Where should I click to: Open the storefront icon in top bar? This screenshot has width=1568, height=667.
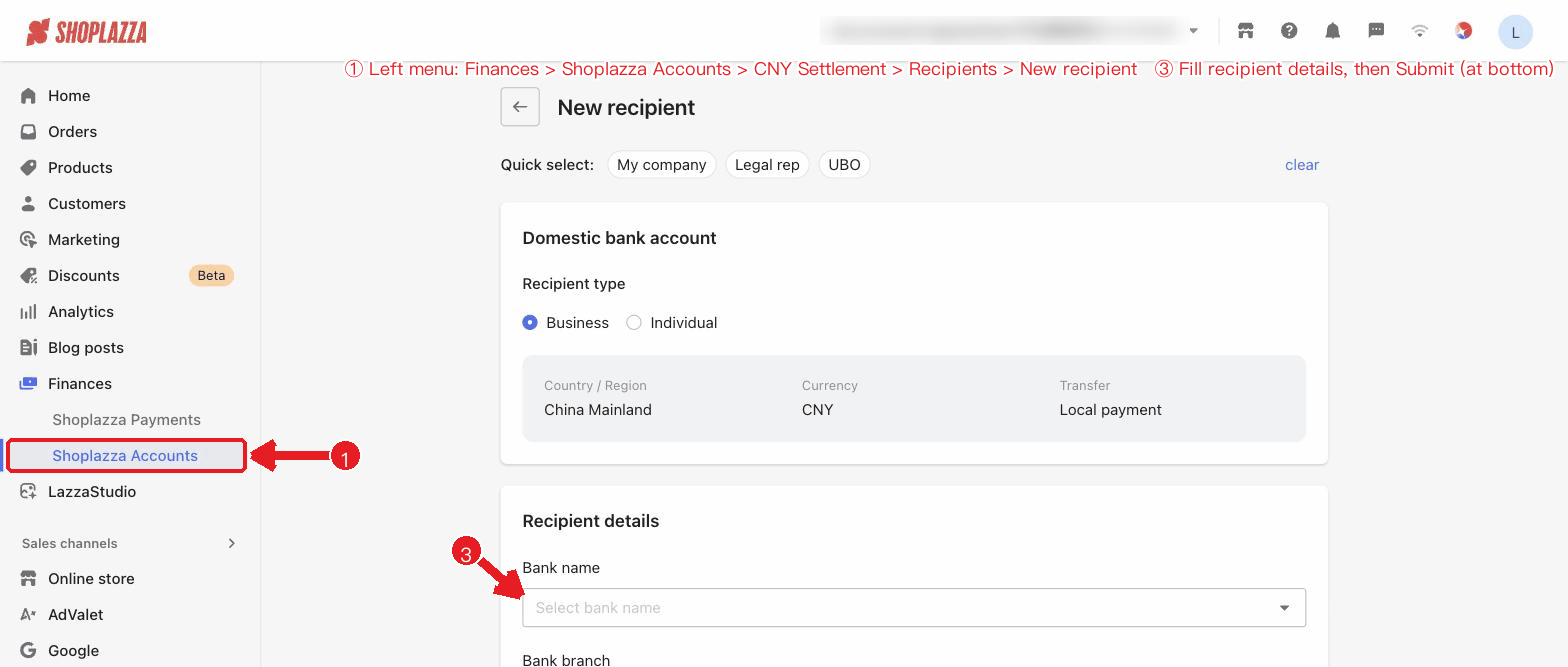pyautogui.click(x=1245, y=31)
